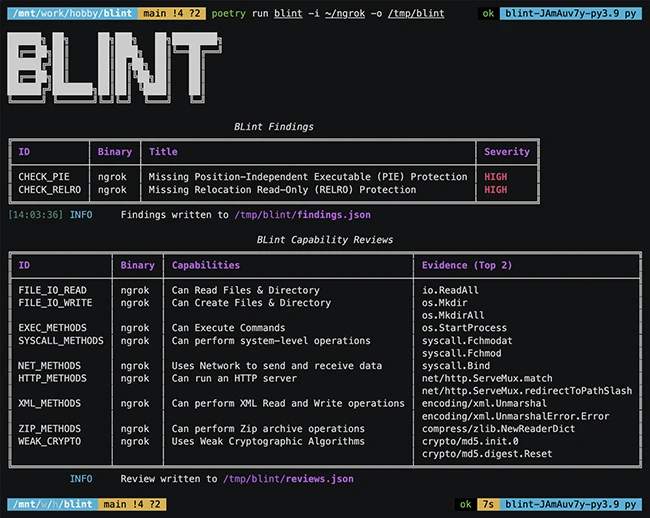Image resolution: width=650 pixels, height=518 pixels.
Task: Click 'Can Execute Commands' capability text
Action: pyautogui.click(x=228, y=328)
